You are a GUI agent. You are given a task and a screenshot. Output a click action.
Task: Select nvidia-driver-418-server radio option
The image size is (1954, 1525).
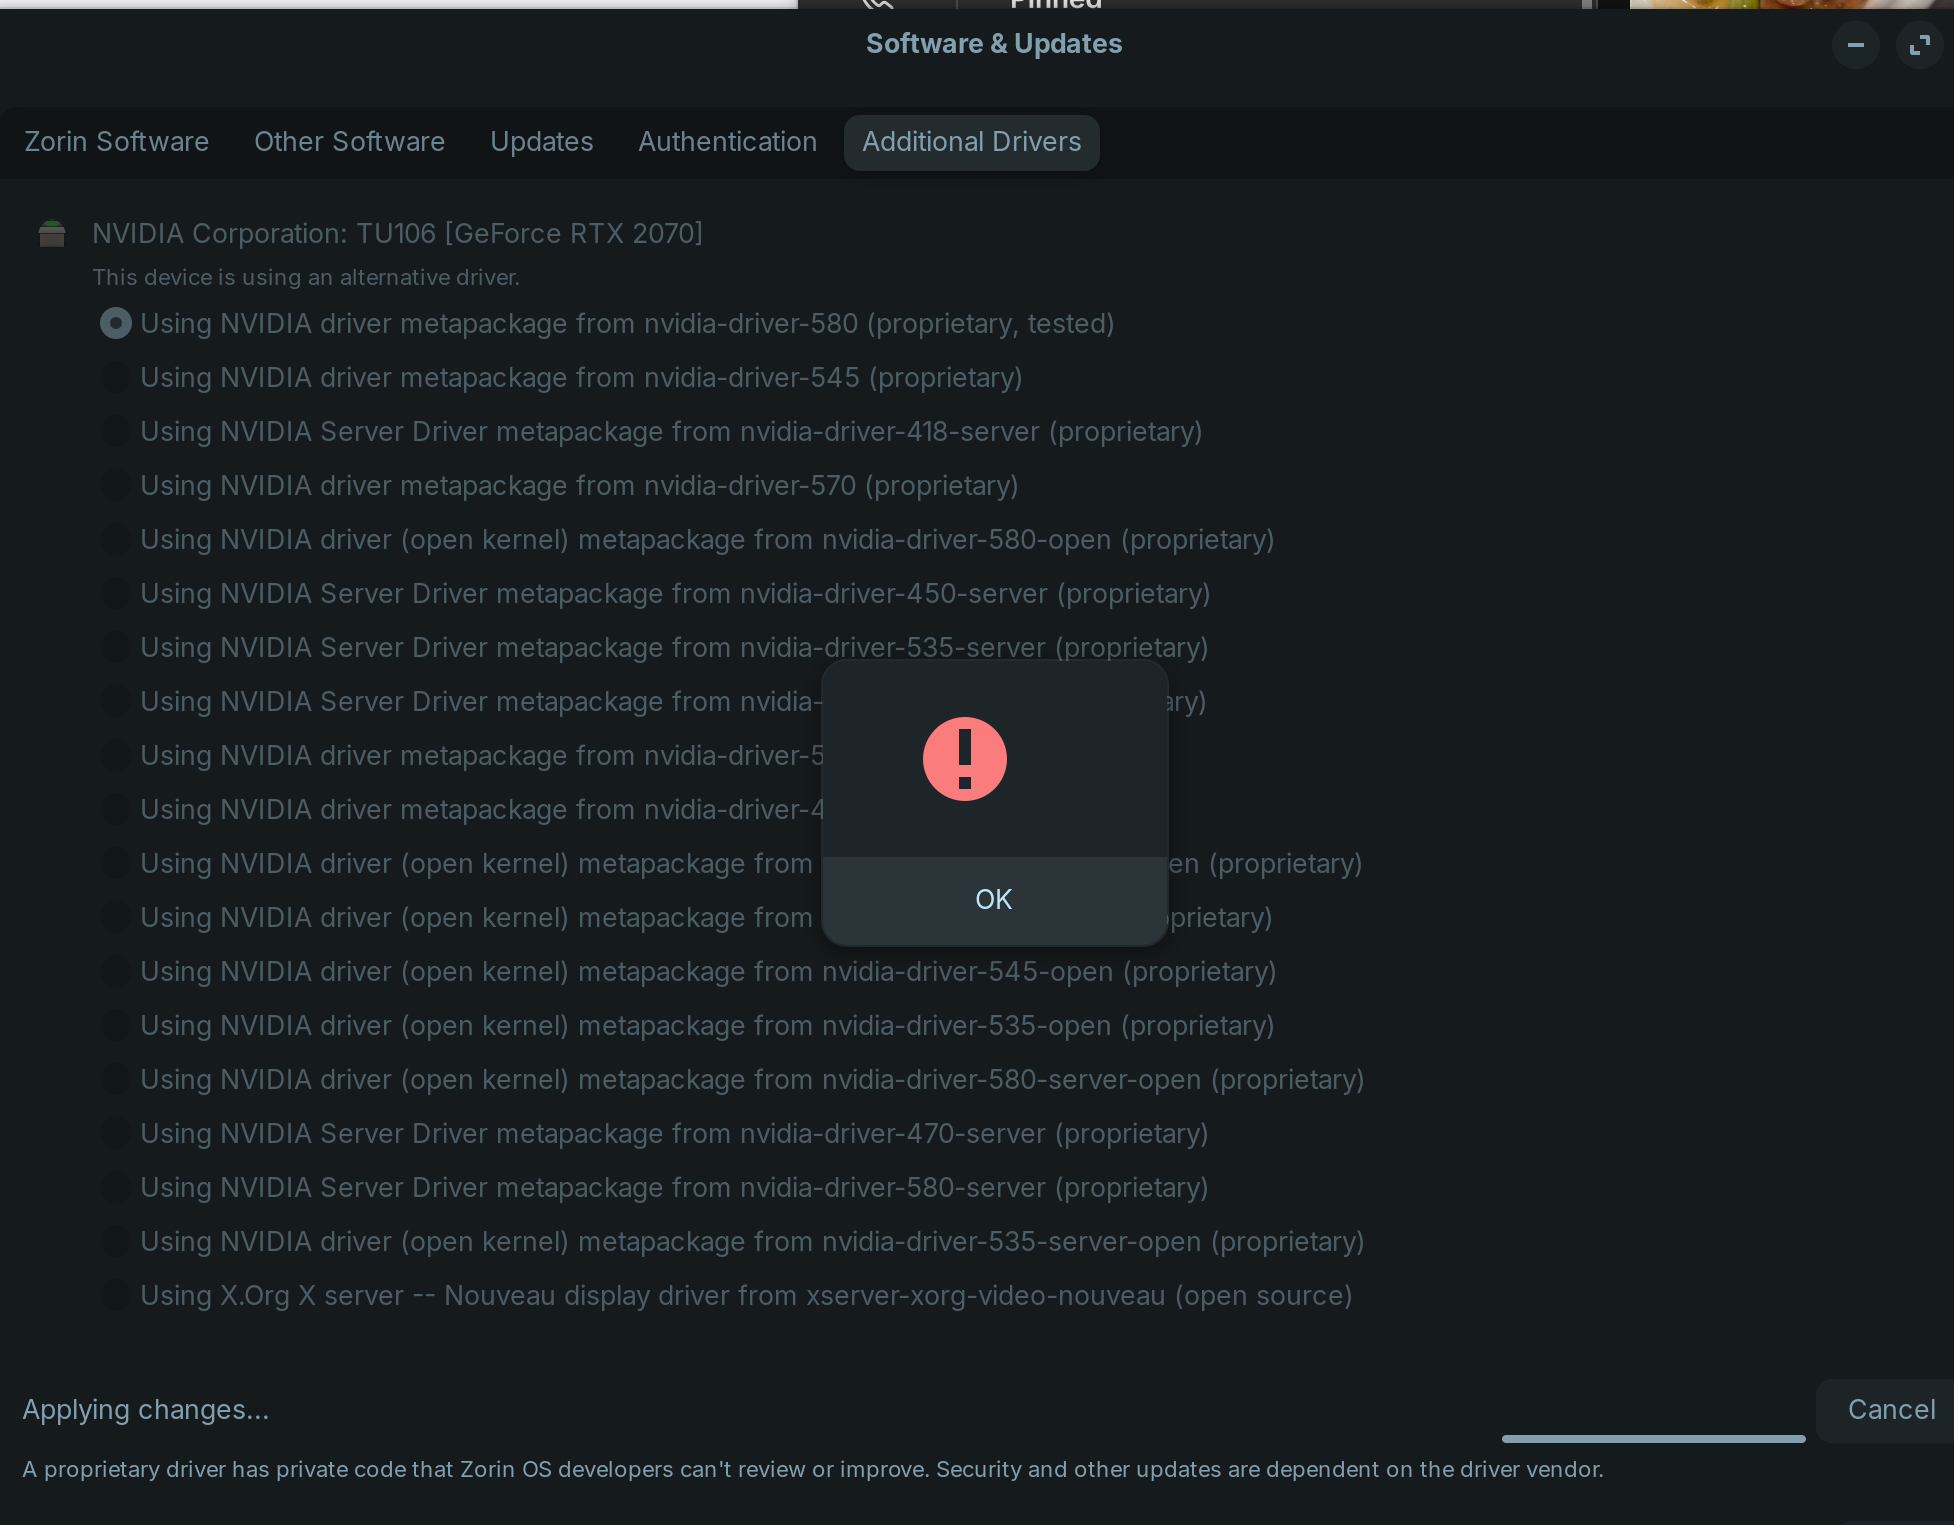point(116,432)
